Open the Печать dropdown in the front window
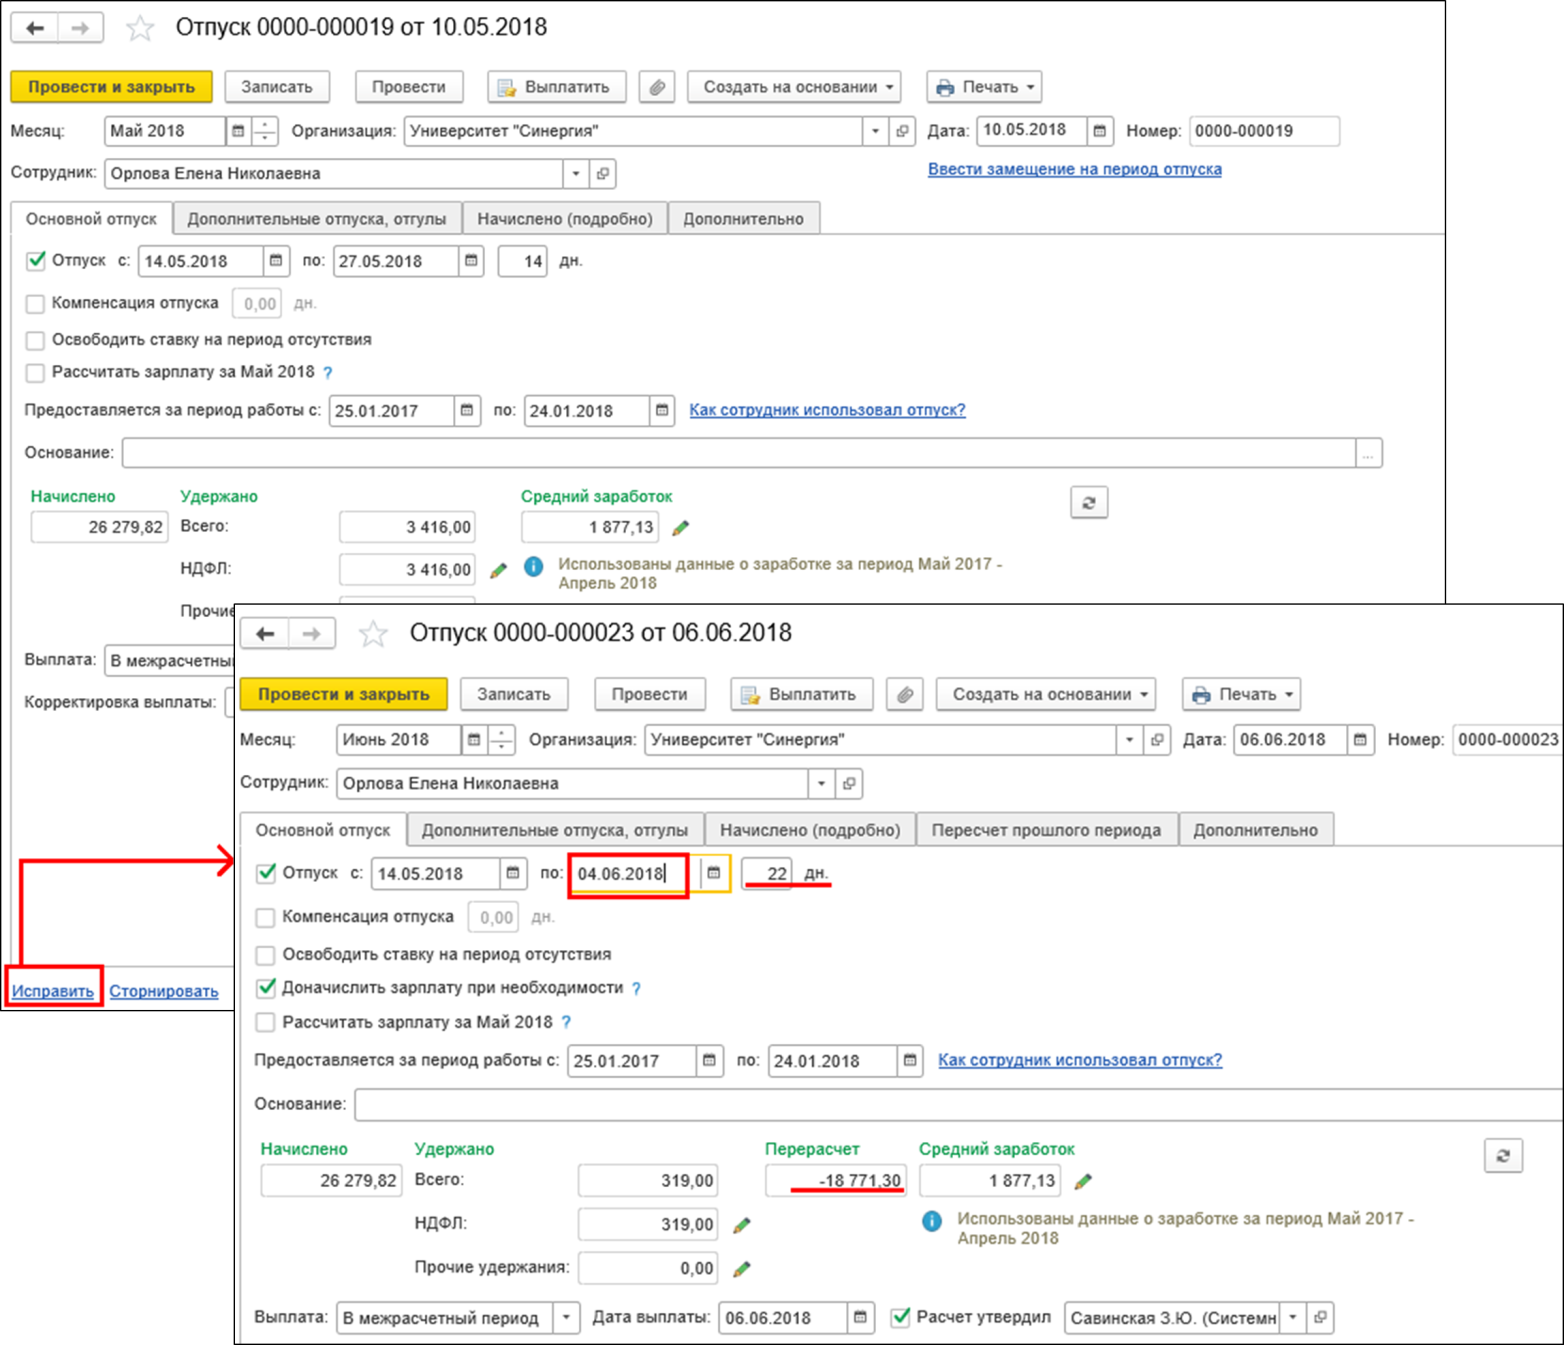The width and height of the screenshot is (1564, 1345). [1241, 695]
